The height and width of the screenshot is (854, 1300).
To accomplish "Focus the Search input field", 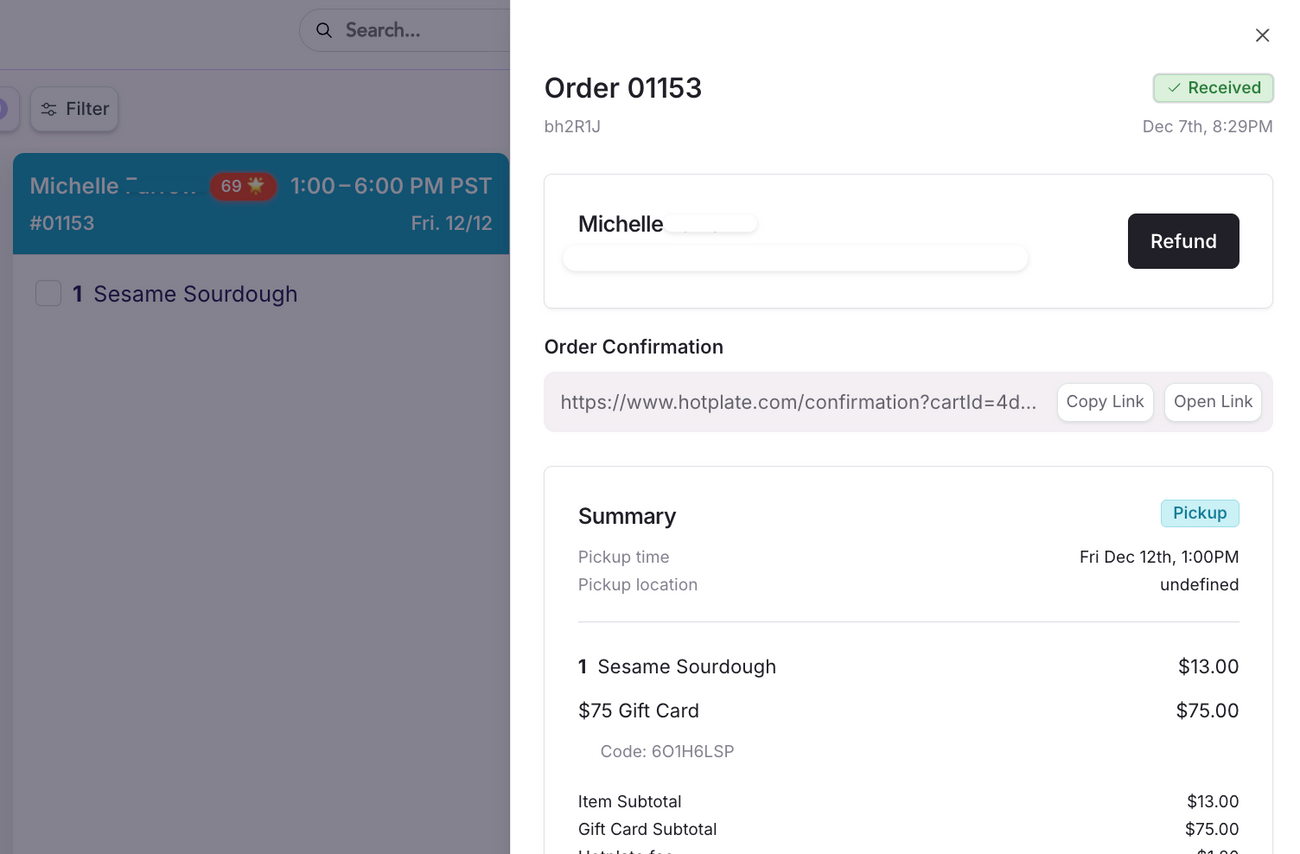I will [420, 30].
